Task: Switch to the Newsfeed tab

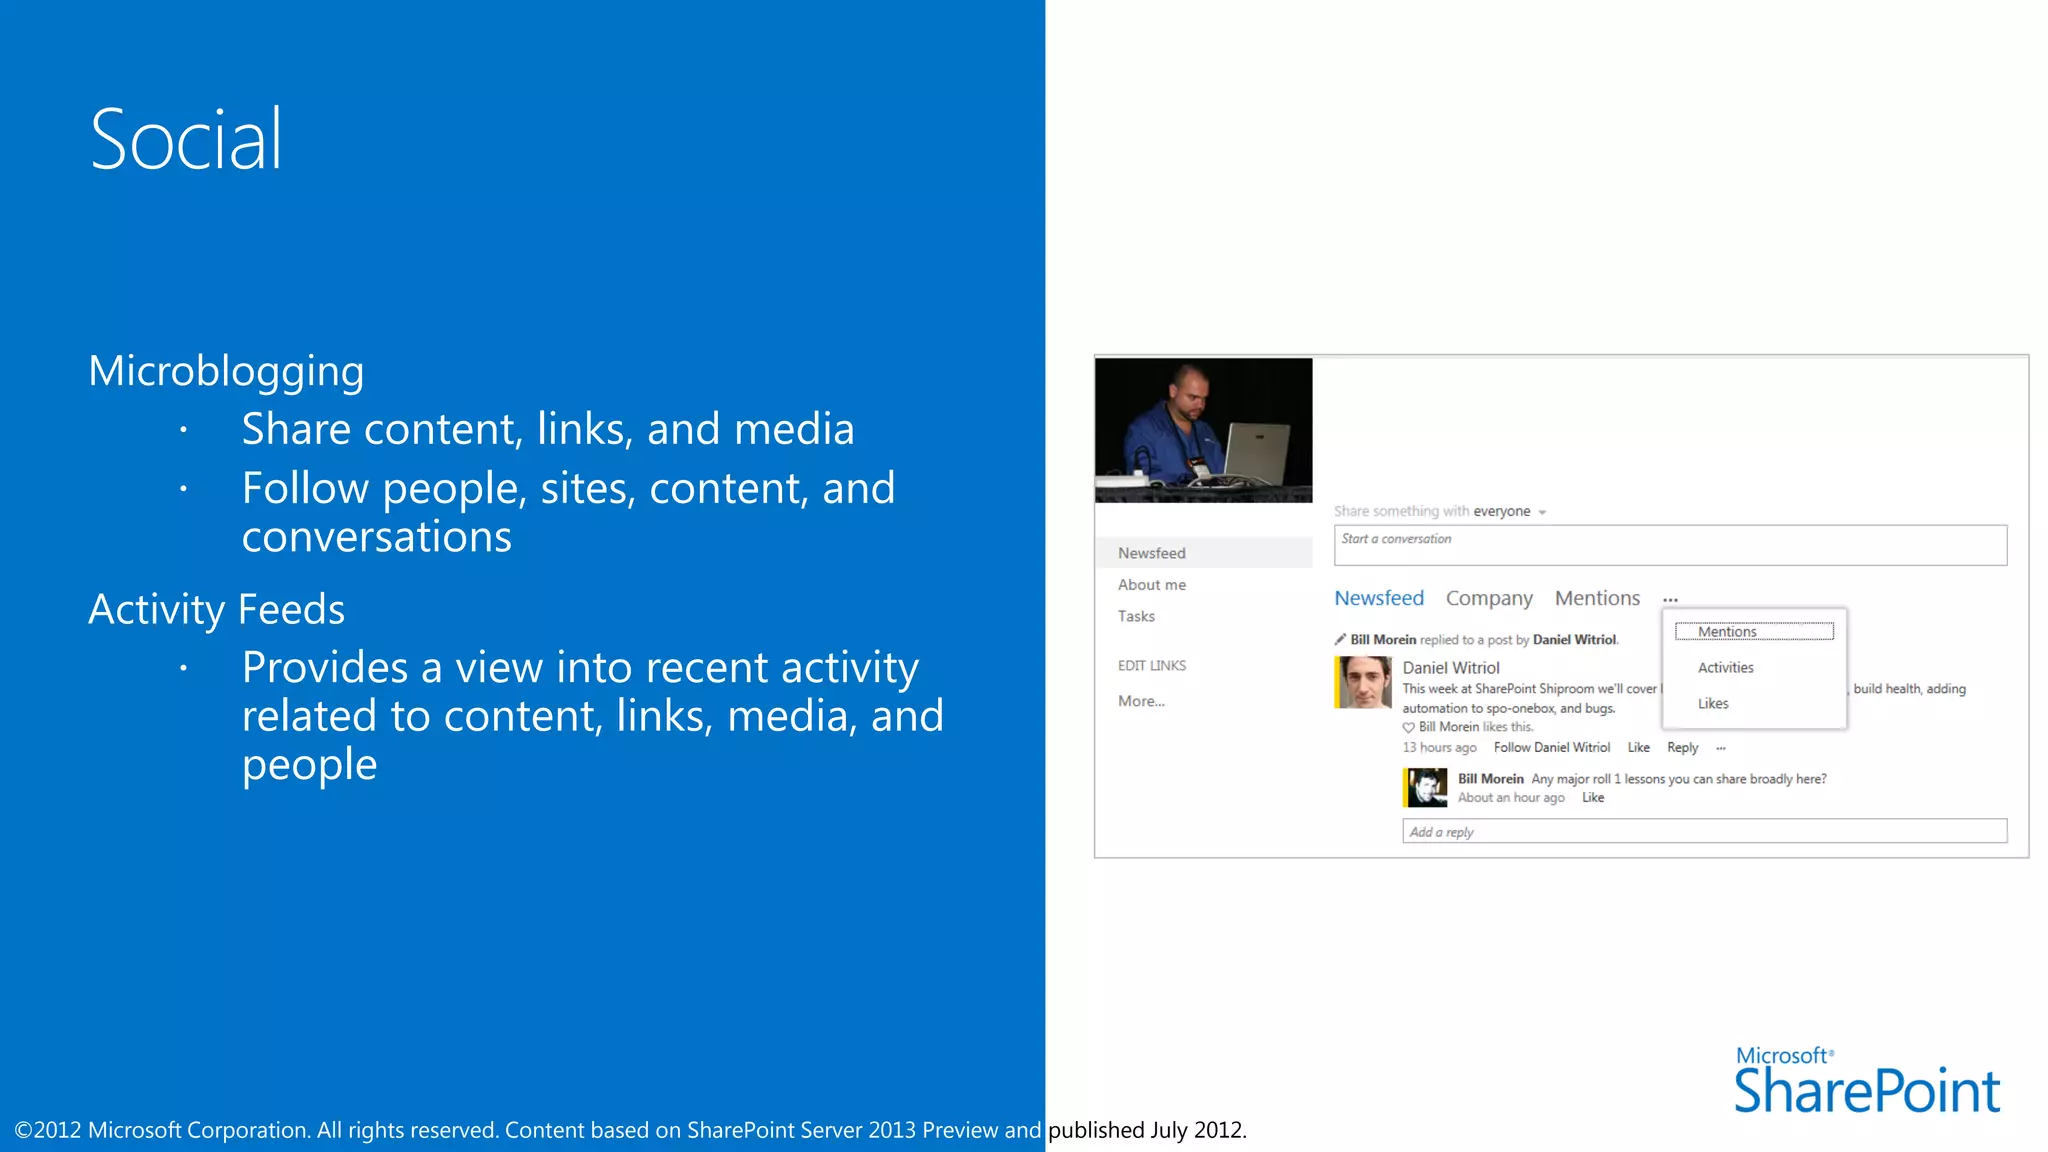Action: (x=1379, y=598)
